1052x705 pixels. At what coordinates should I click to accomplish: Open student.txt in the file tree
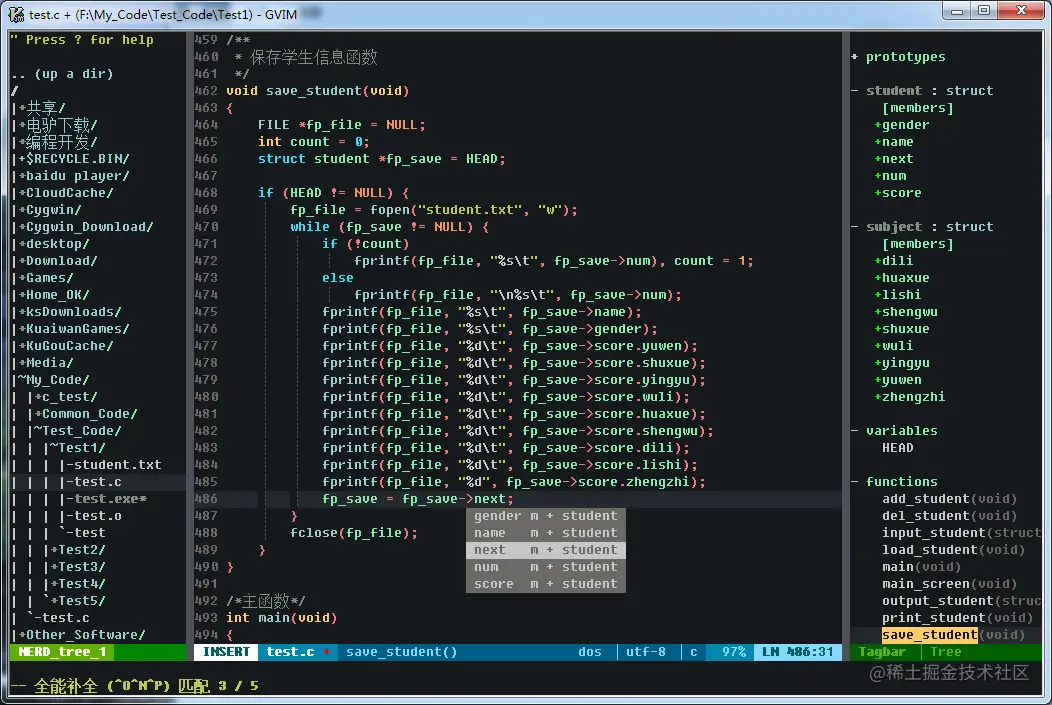click(x=117, y=465)
